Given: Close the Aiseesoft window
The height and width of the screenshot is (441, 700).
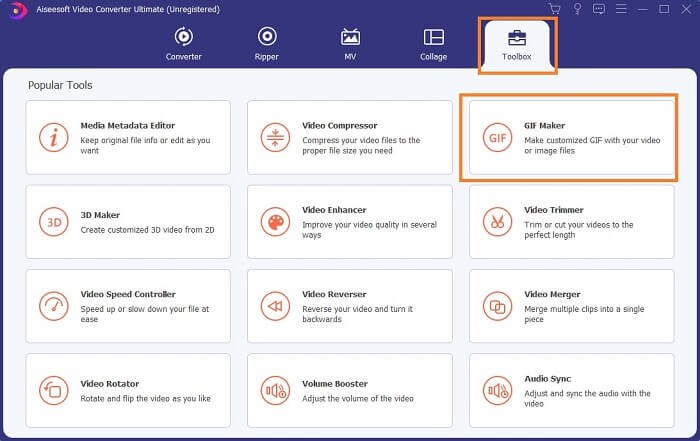Looking at the screenshot, I should tap(686, 9).
